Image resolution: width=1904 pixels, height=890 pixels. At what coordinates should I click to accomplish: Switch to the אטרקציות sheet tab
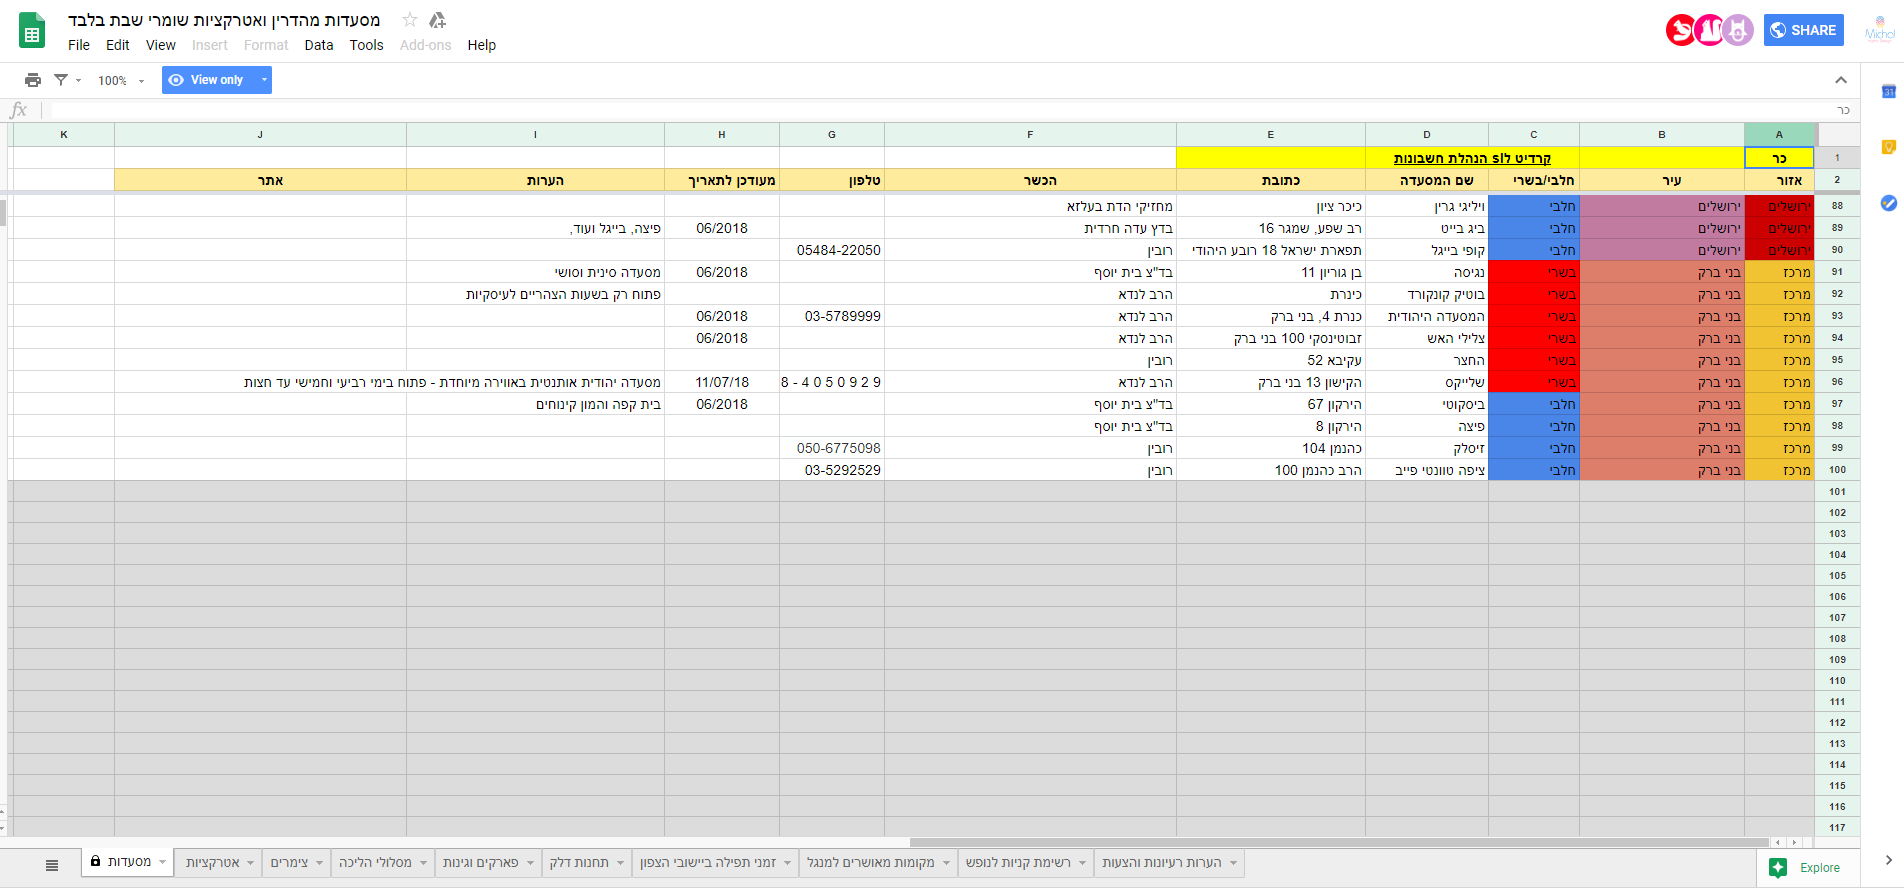(x=212, y=862)
